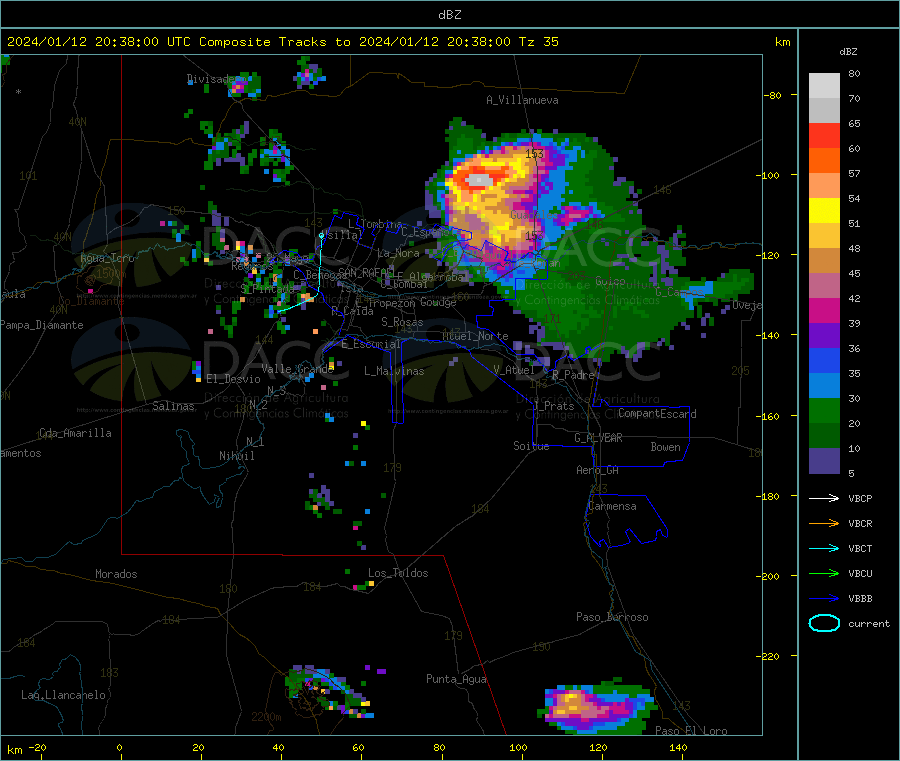This screenshot has width=900, height=761.
Task: Click the cyan VBCT arrow legend icon
Action: 824,548
